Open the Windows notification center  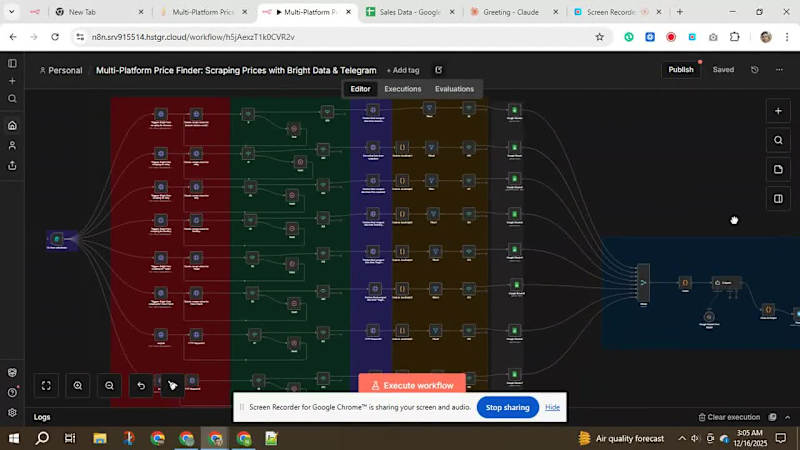[781, 438]
